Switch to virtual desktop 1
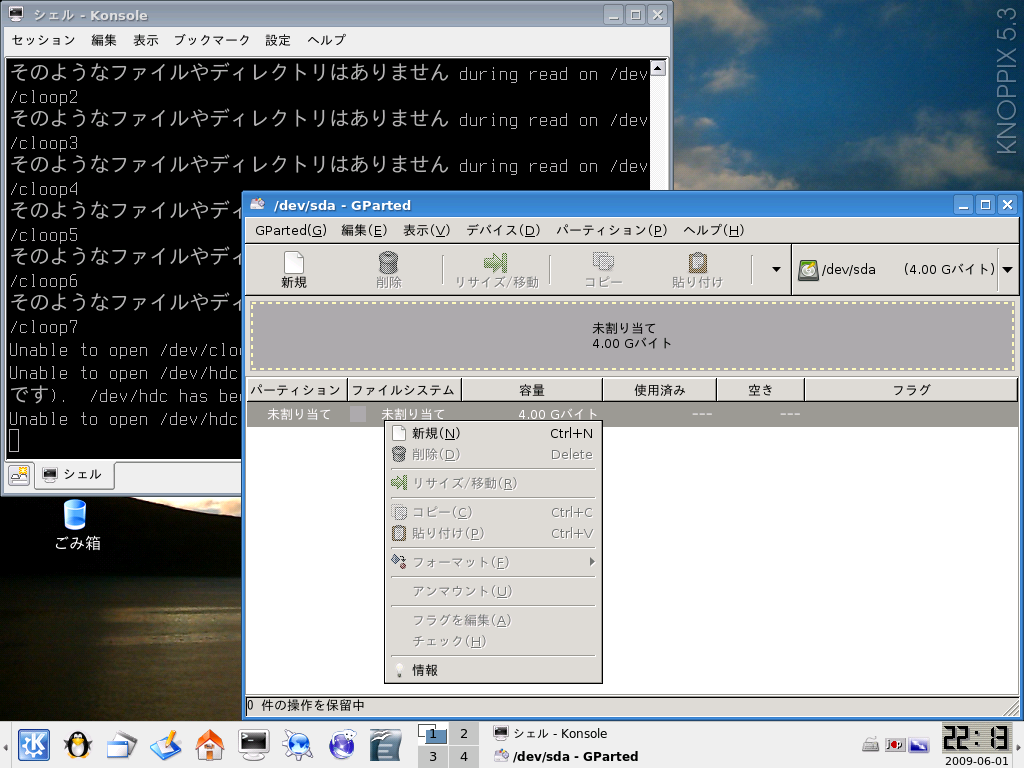 click(432, 733)
